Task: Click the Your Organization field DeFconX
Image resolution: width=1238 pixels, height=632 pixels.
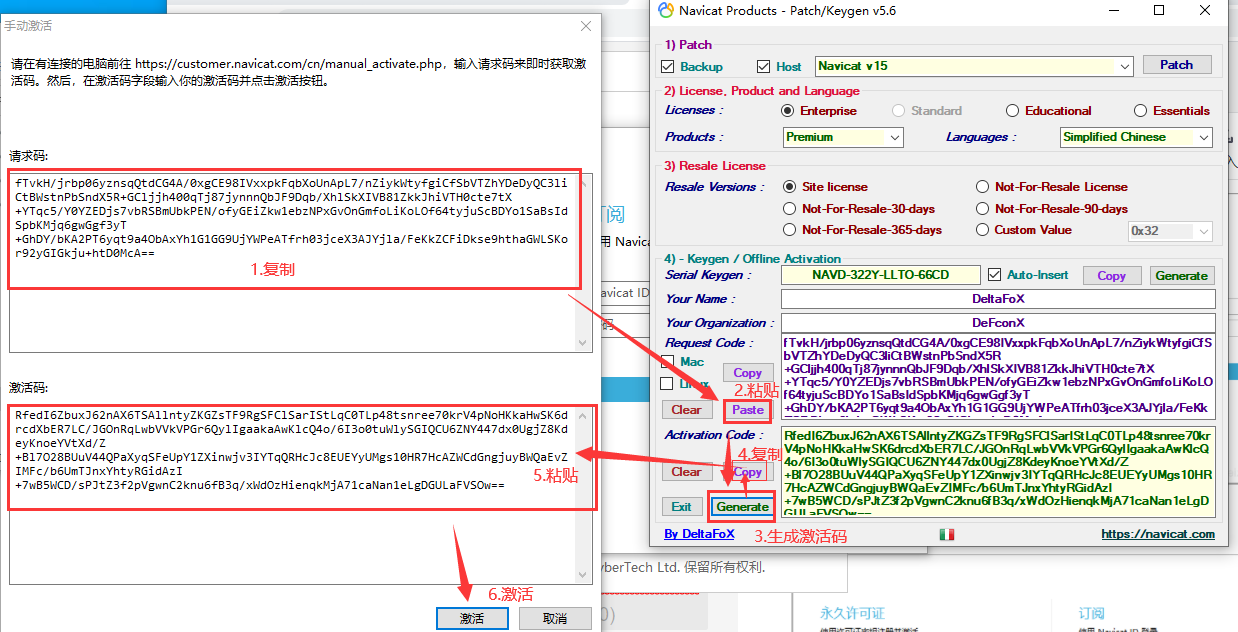Action: pyautogui.click(x=998, y=323)
